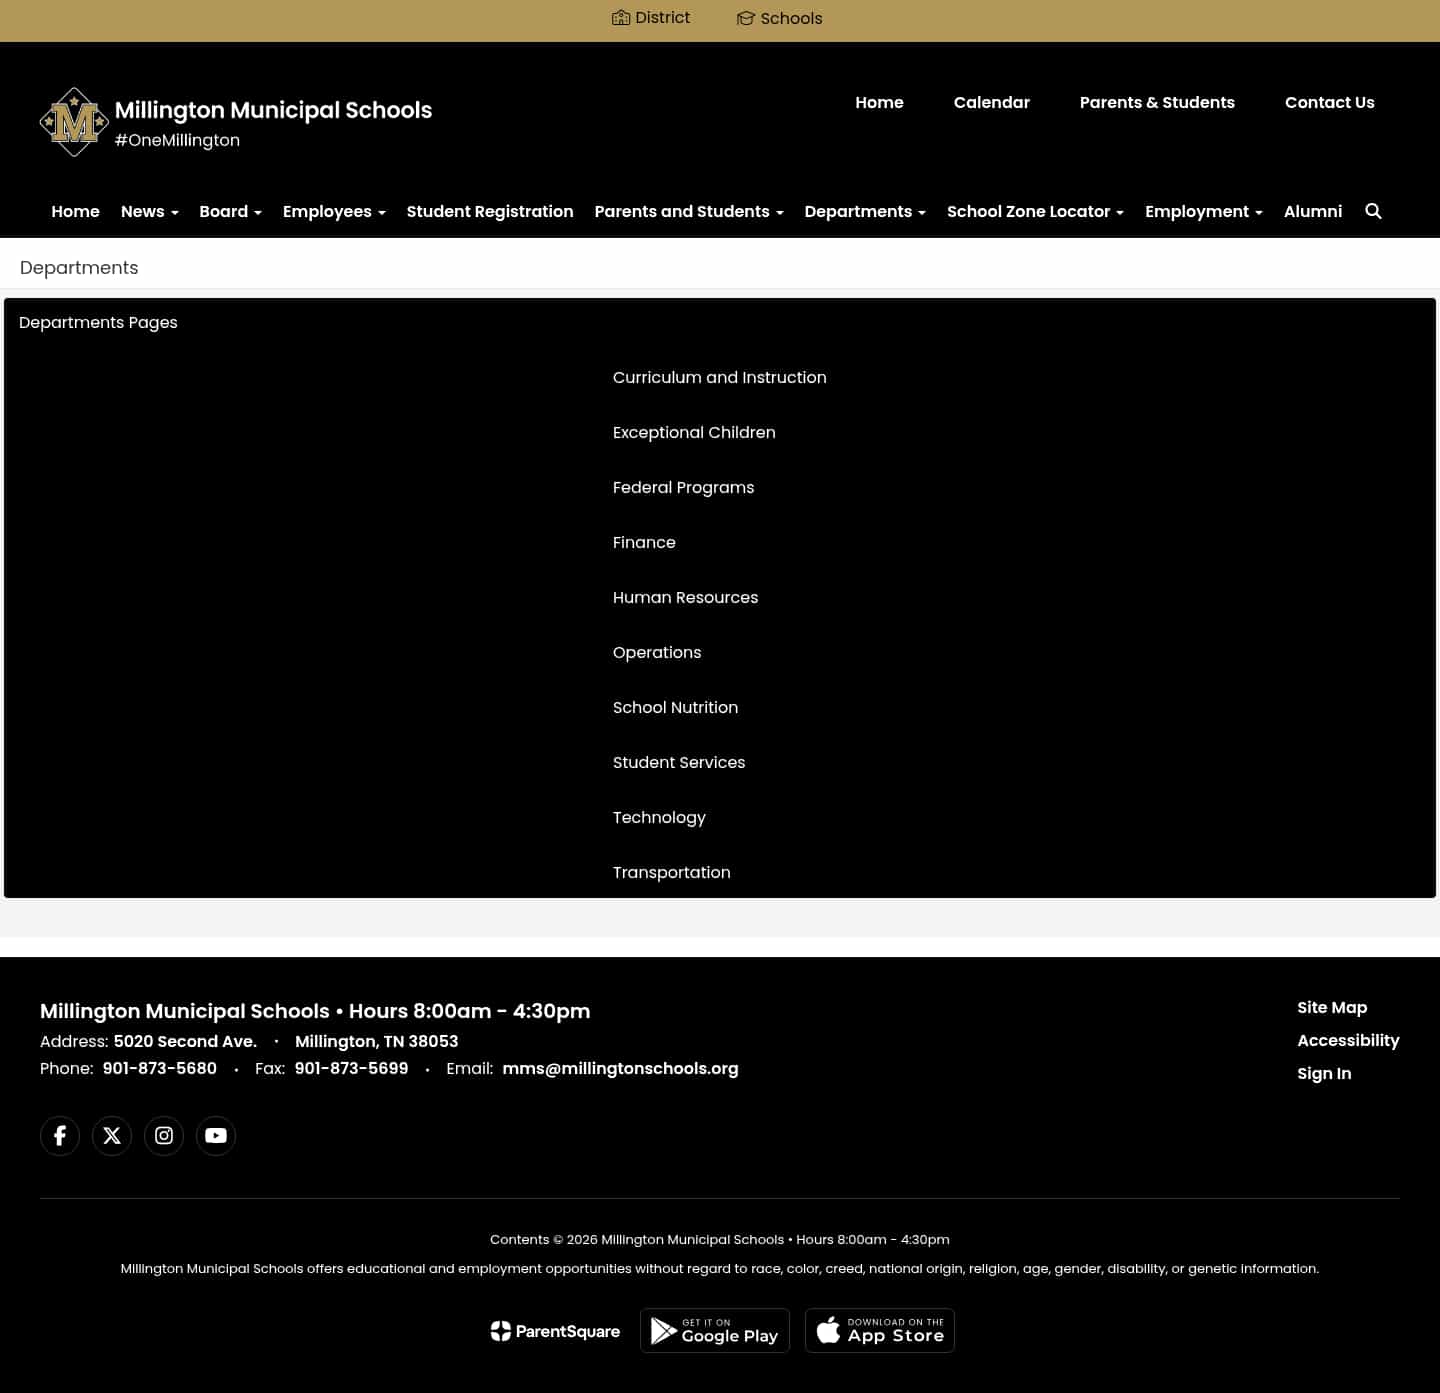Viewport: 1440px width, 1393px height.
Task: Select District in the top gold bar
Action: click(651, 18)
